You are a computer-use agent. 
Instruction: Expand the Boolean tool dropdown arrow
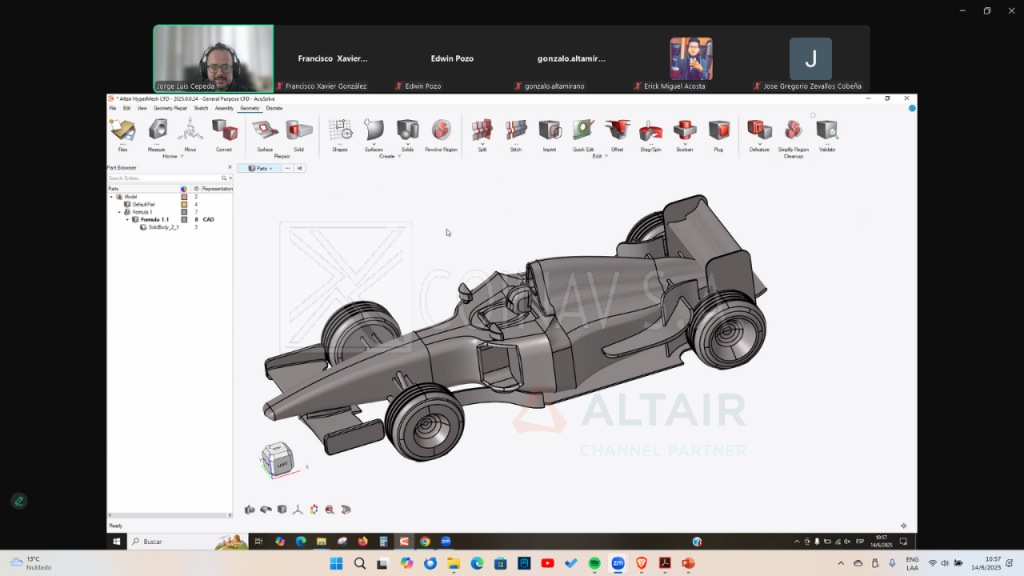click(x=684, y=143)
